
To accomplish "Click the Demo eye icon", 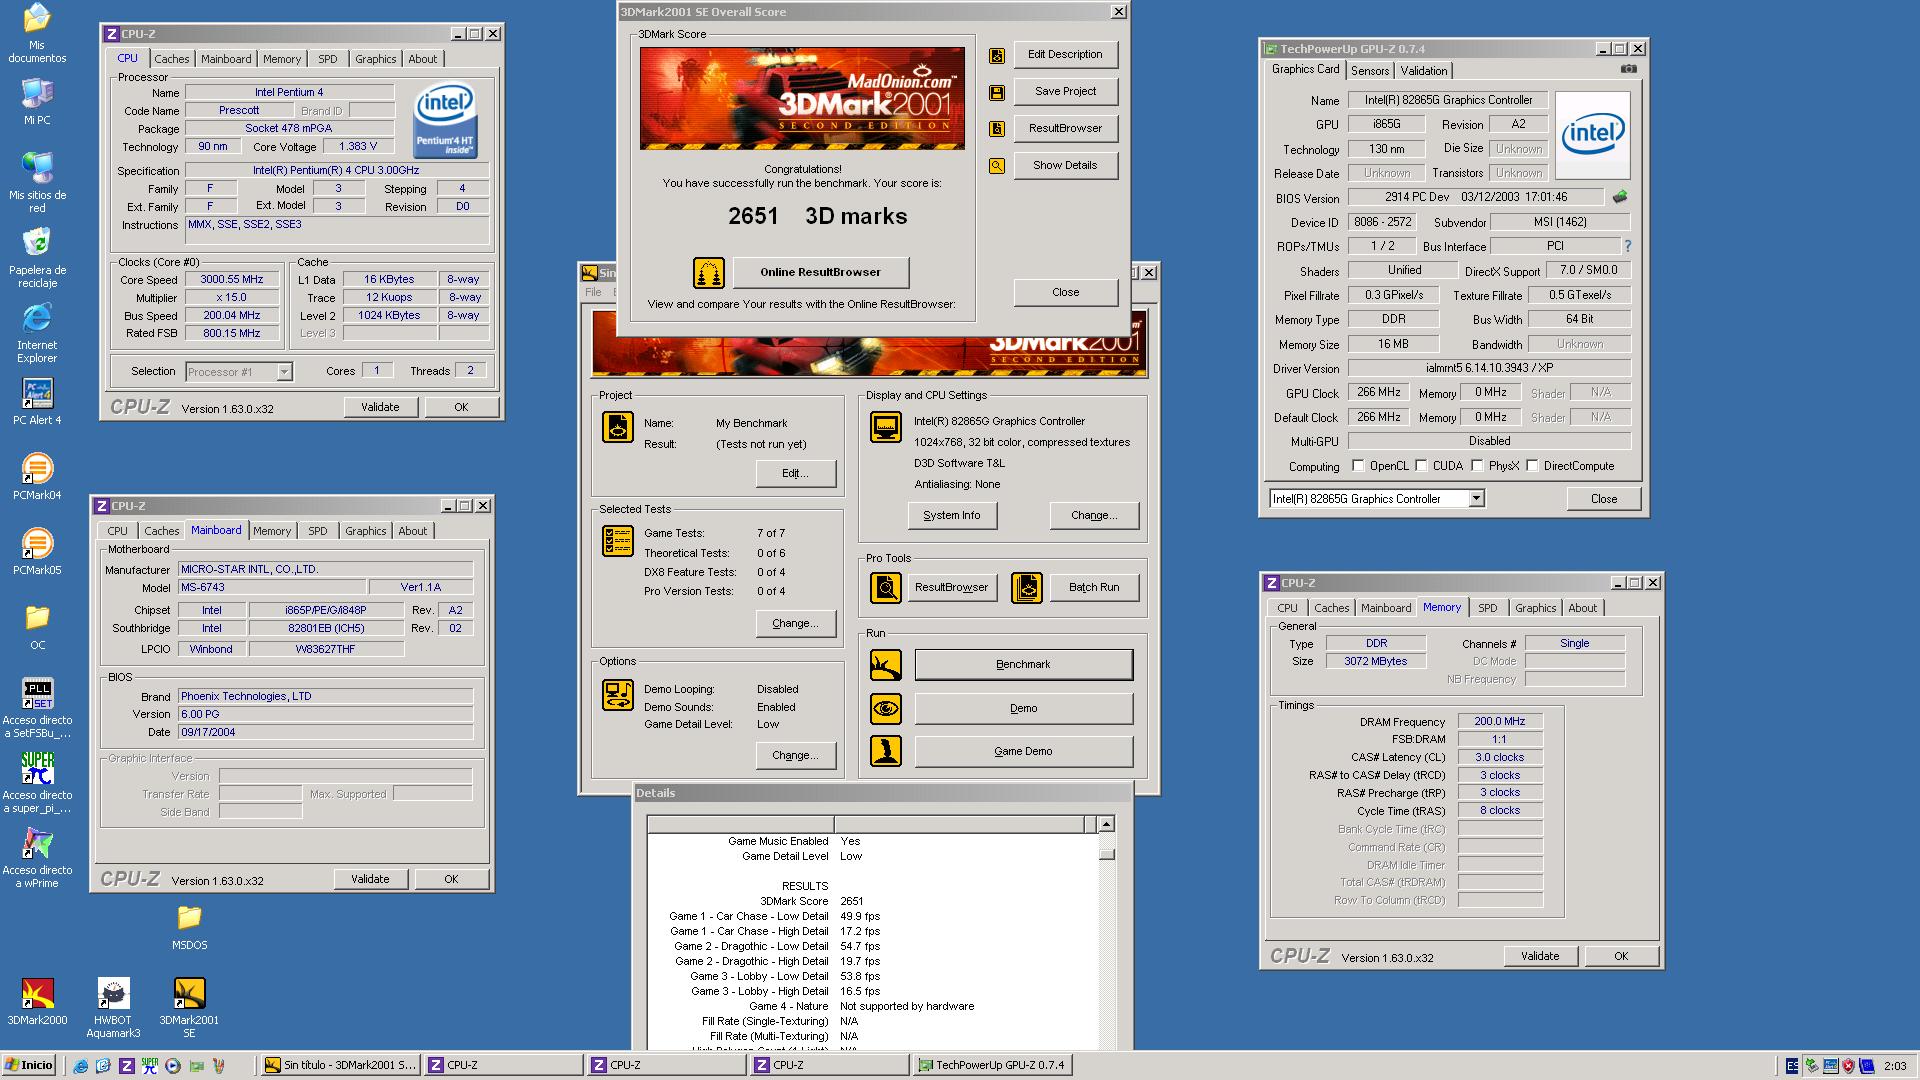I will click(886, 709).
